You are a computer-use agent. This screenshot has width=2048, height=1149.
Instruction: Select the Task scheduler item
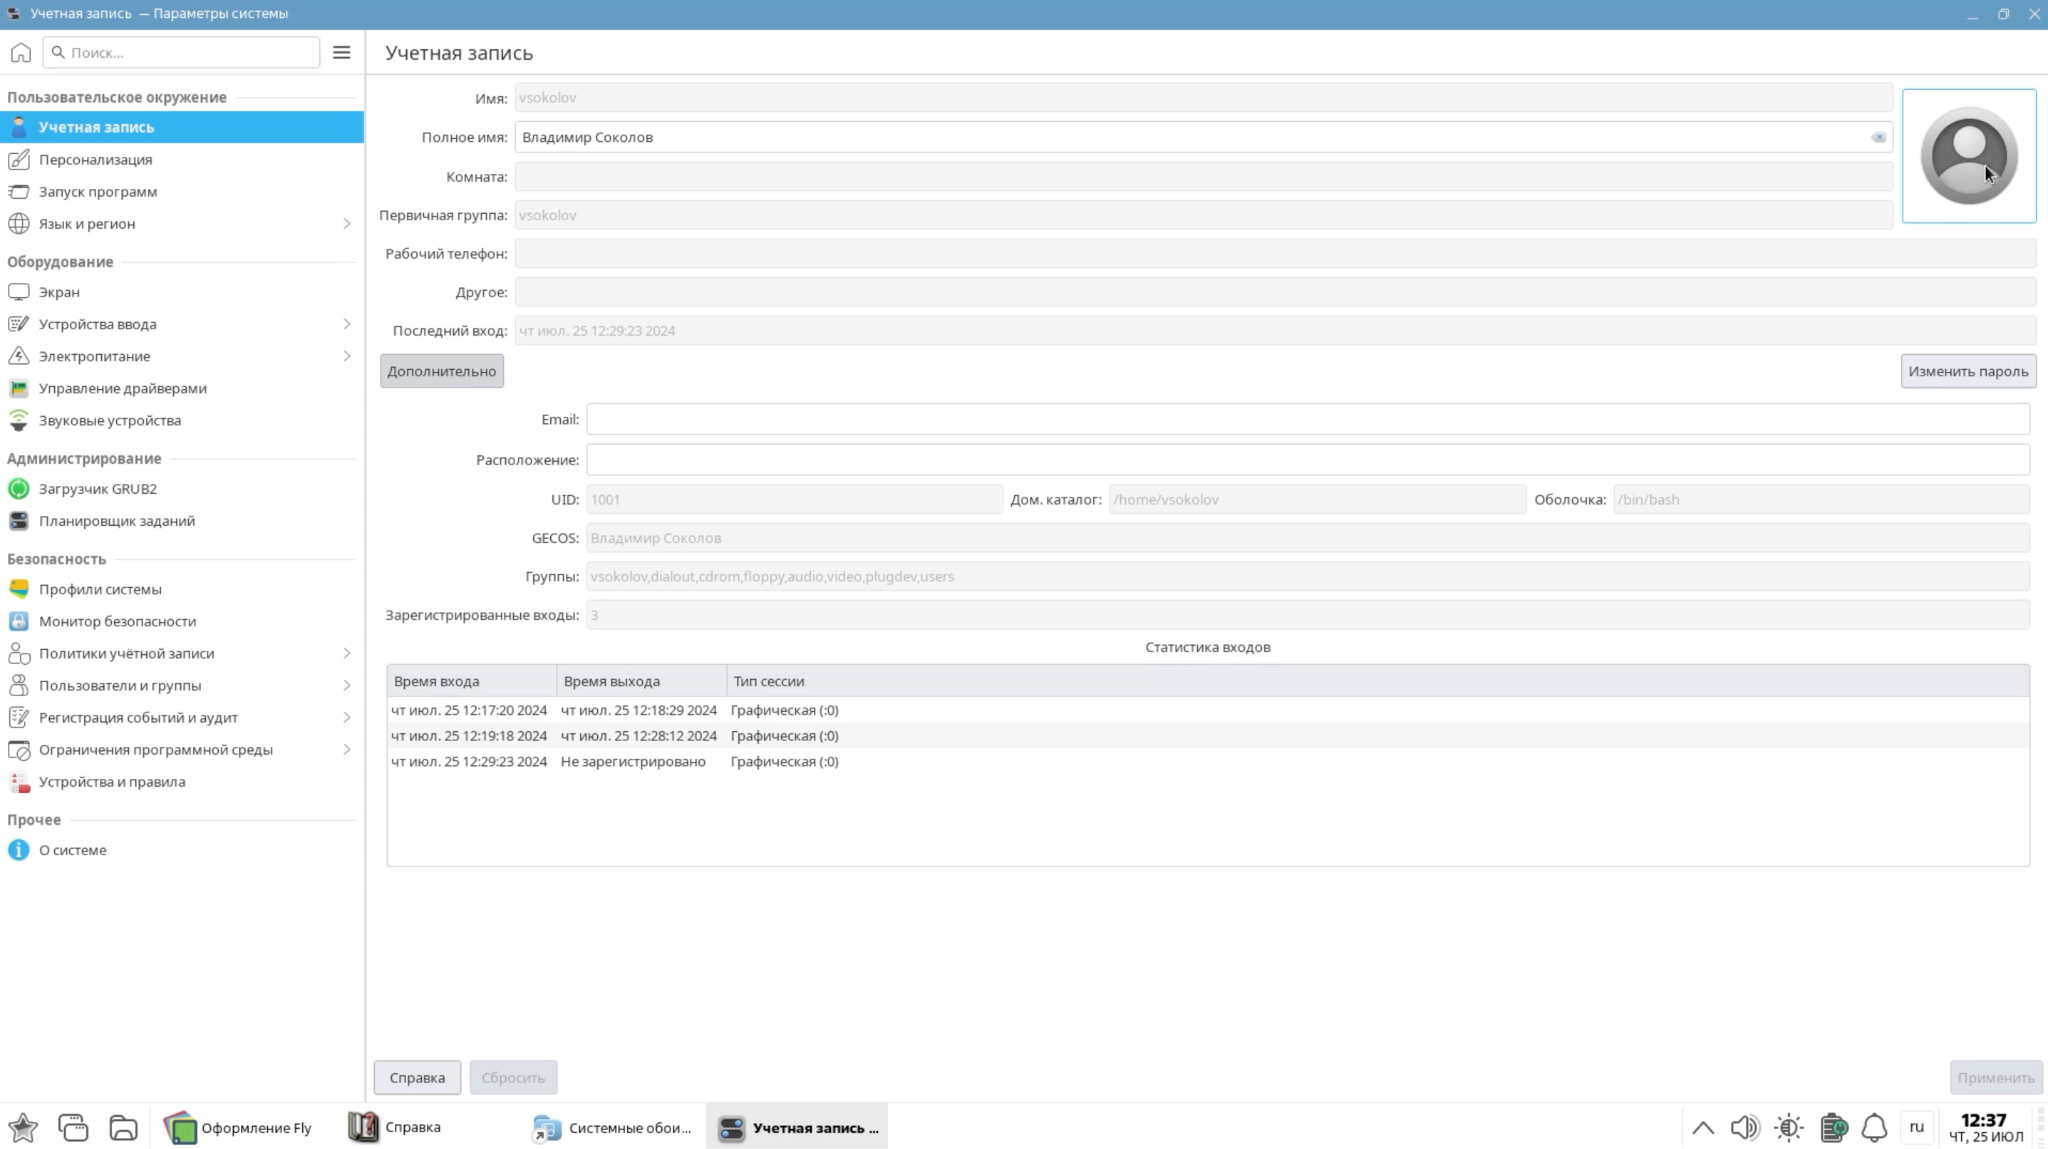click(116, 521)
